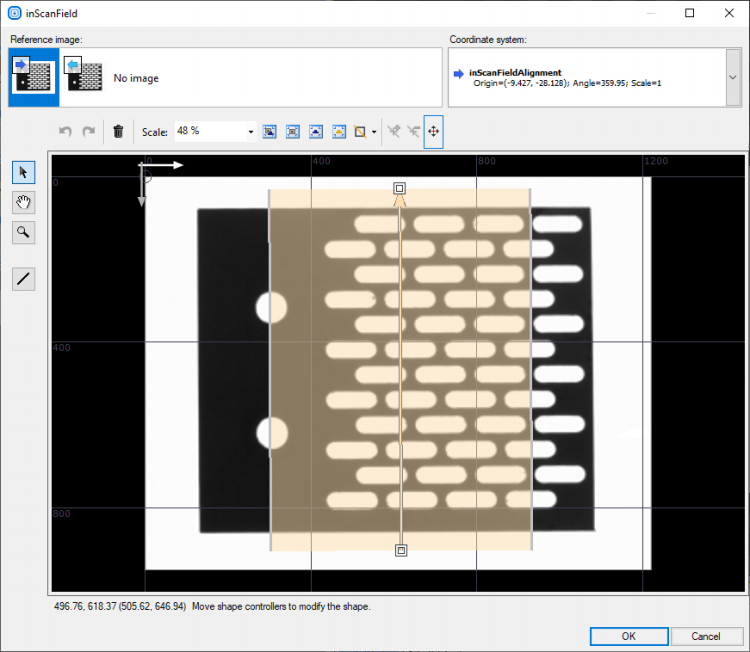
Task: Expand the Coordinate system dropdown
Action: 733,77
